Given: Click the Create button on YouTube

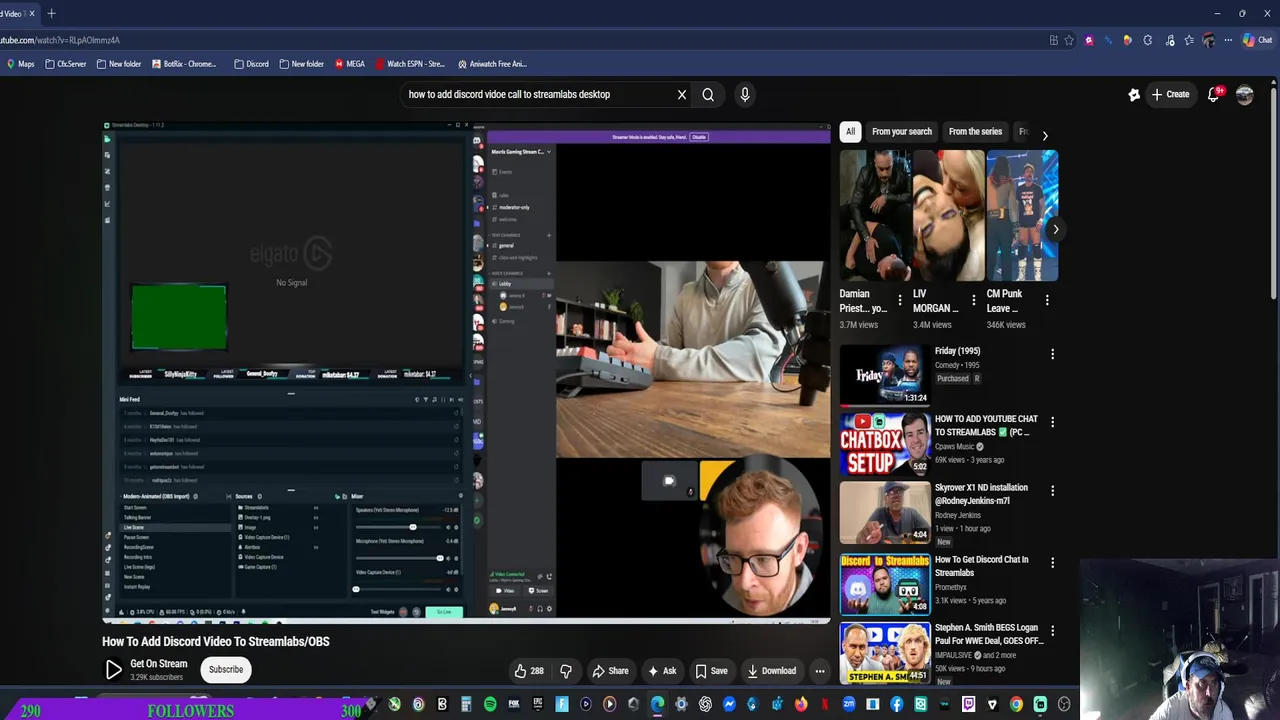Looking at the screenshot, I should click(x=1170, y=94).
